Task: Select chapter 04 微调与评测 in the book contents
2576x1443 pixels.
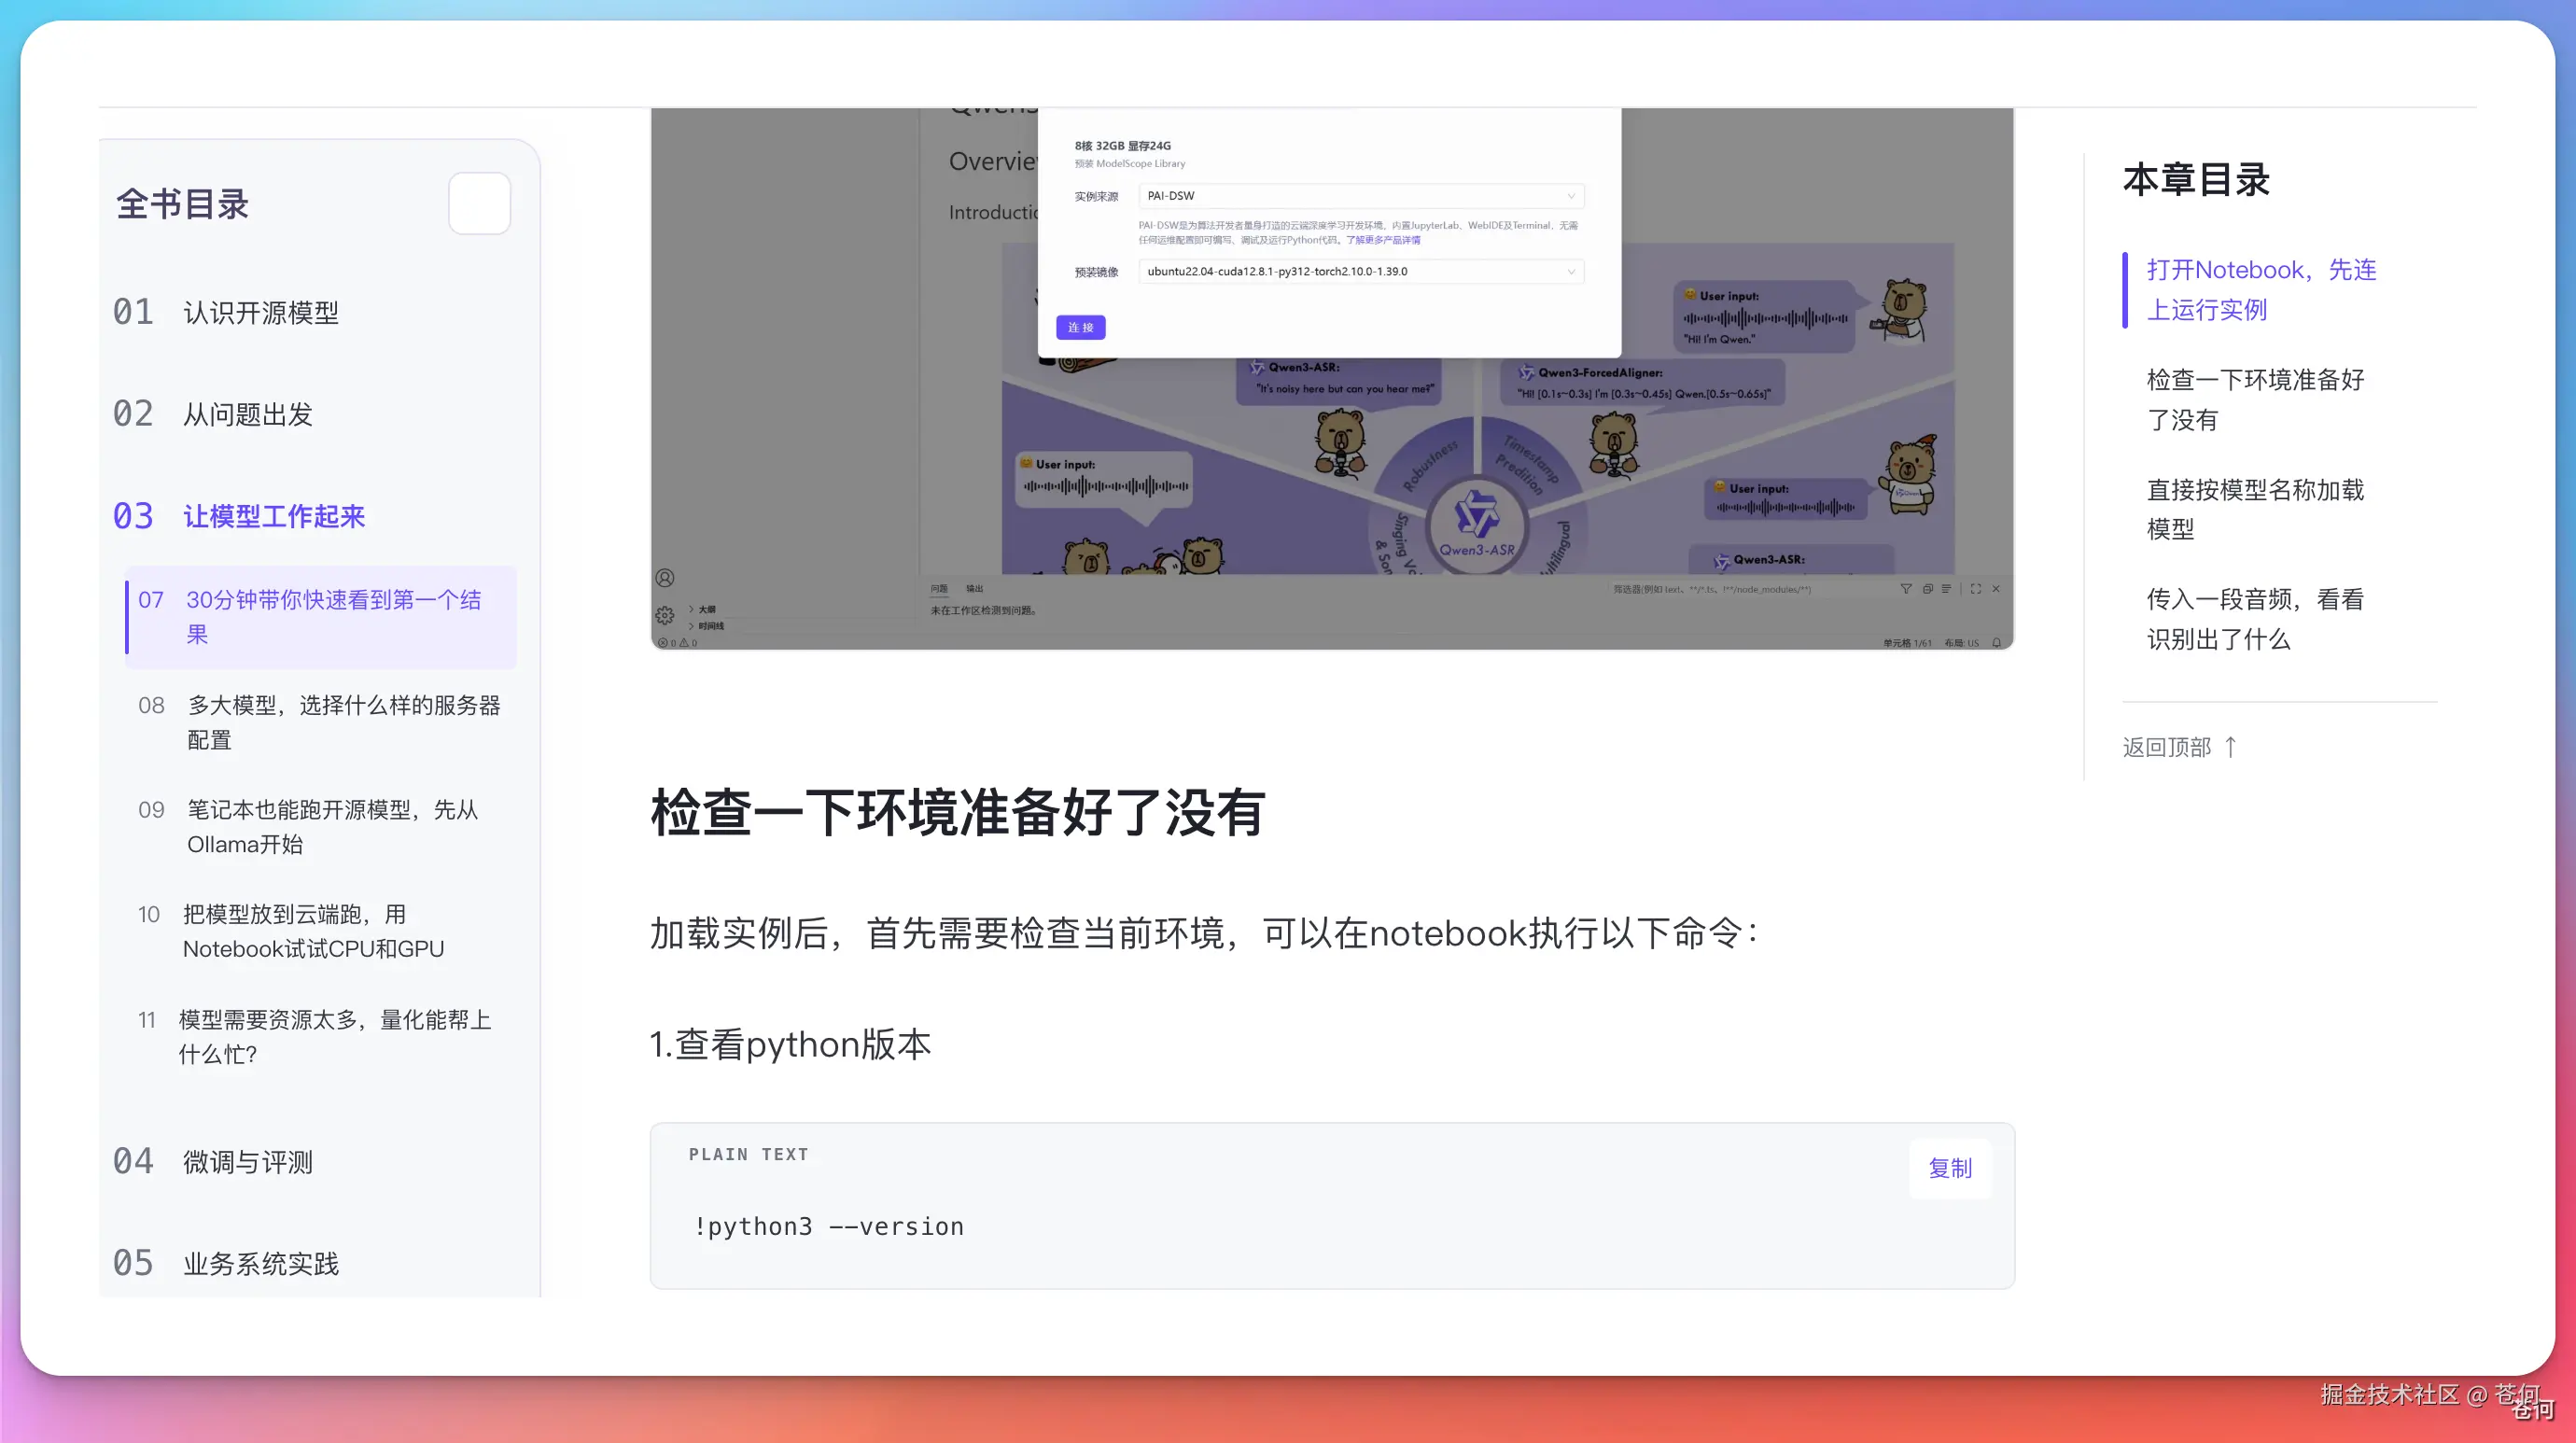Action: tap(213, 1162)
